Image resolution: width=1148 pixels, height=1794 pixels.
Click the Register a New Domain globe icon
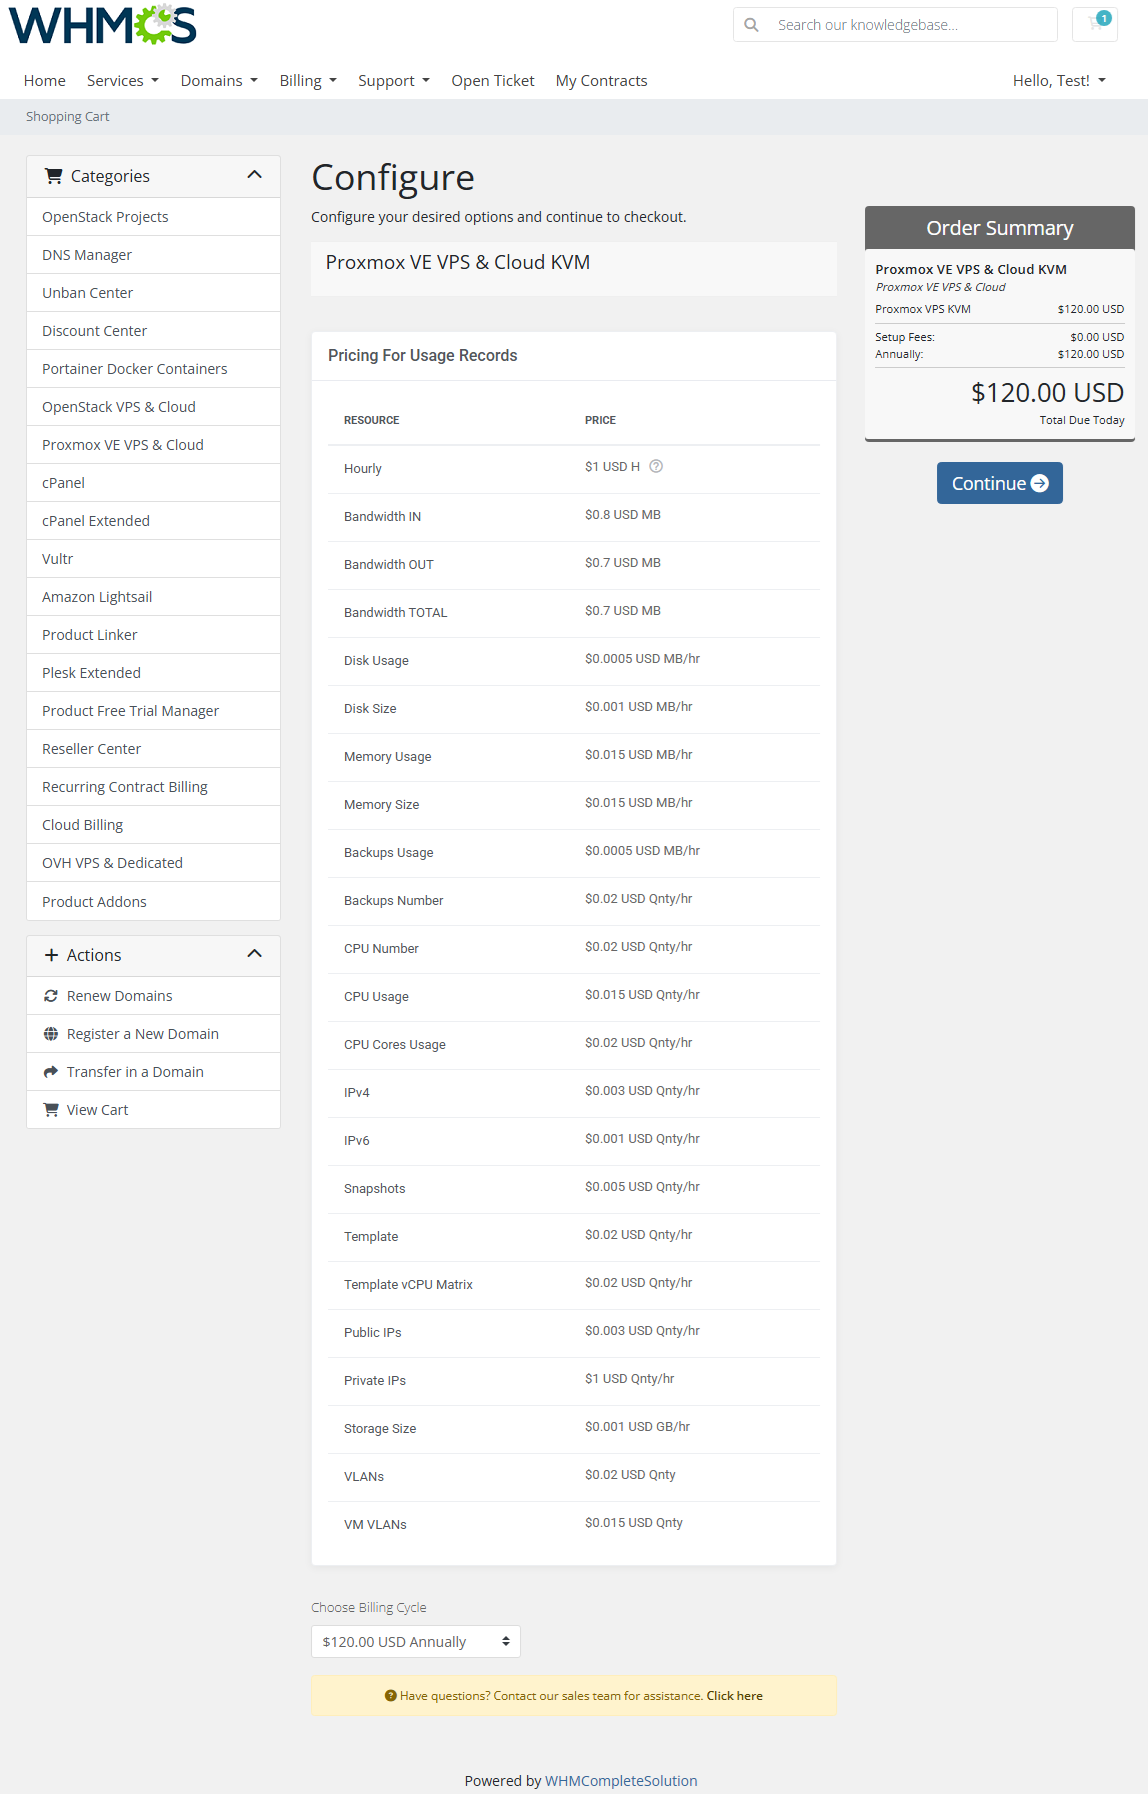51,1034
